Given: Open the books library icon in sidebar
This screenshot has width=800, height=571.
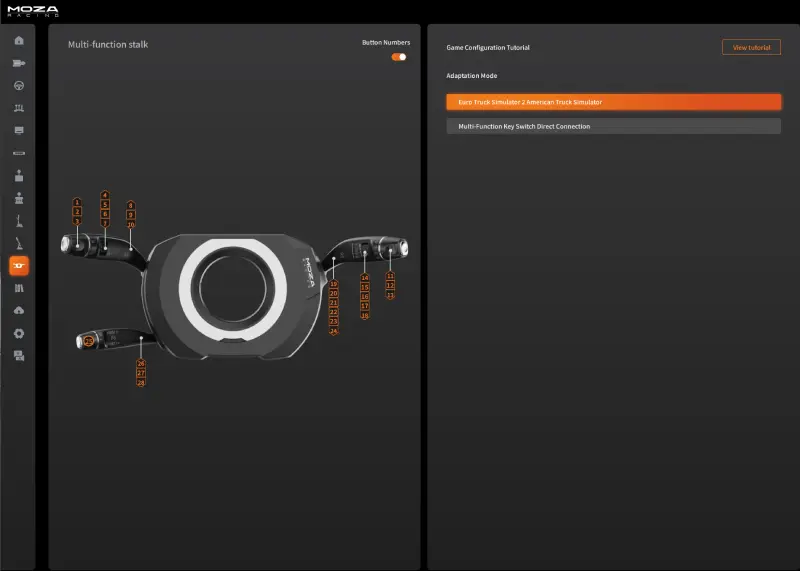Looking at the screenshot, I should coord(19,288).
